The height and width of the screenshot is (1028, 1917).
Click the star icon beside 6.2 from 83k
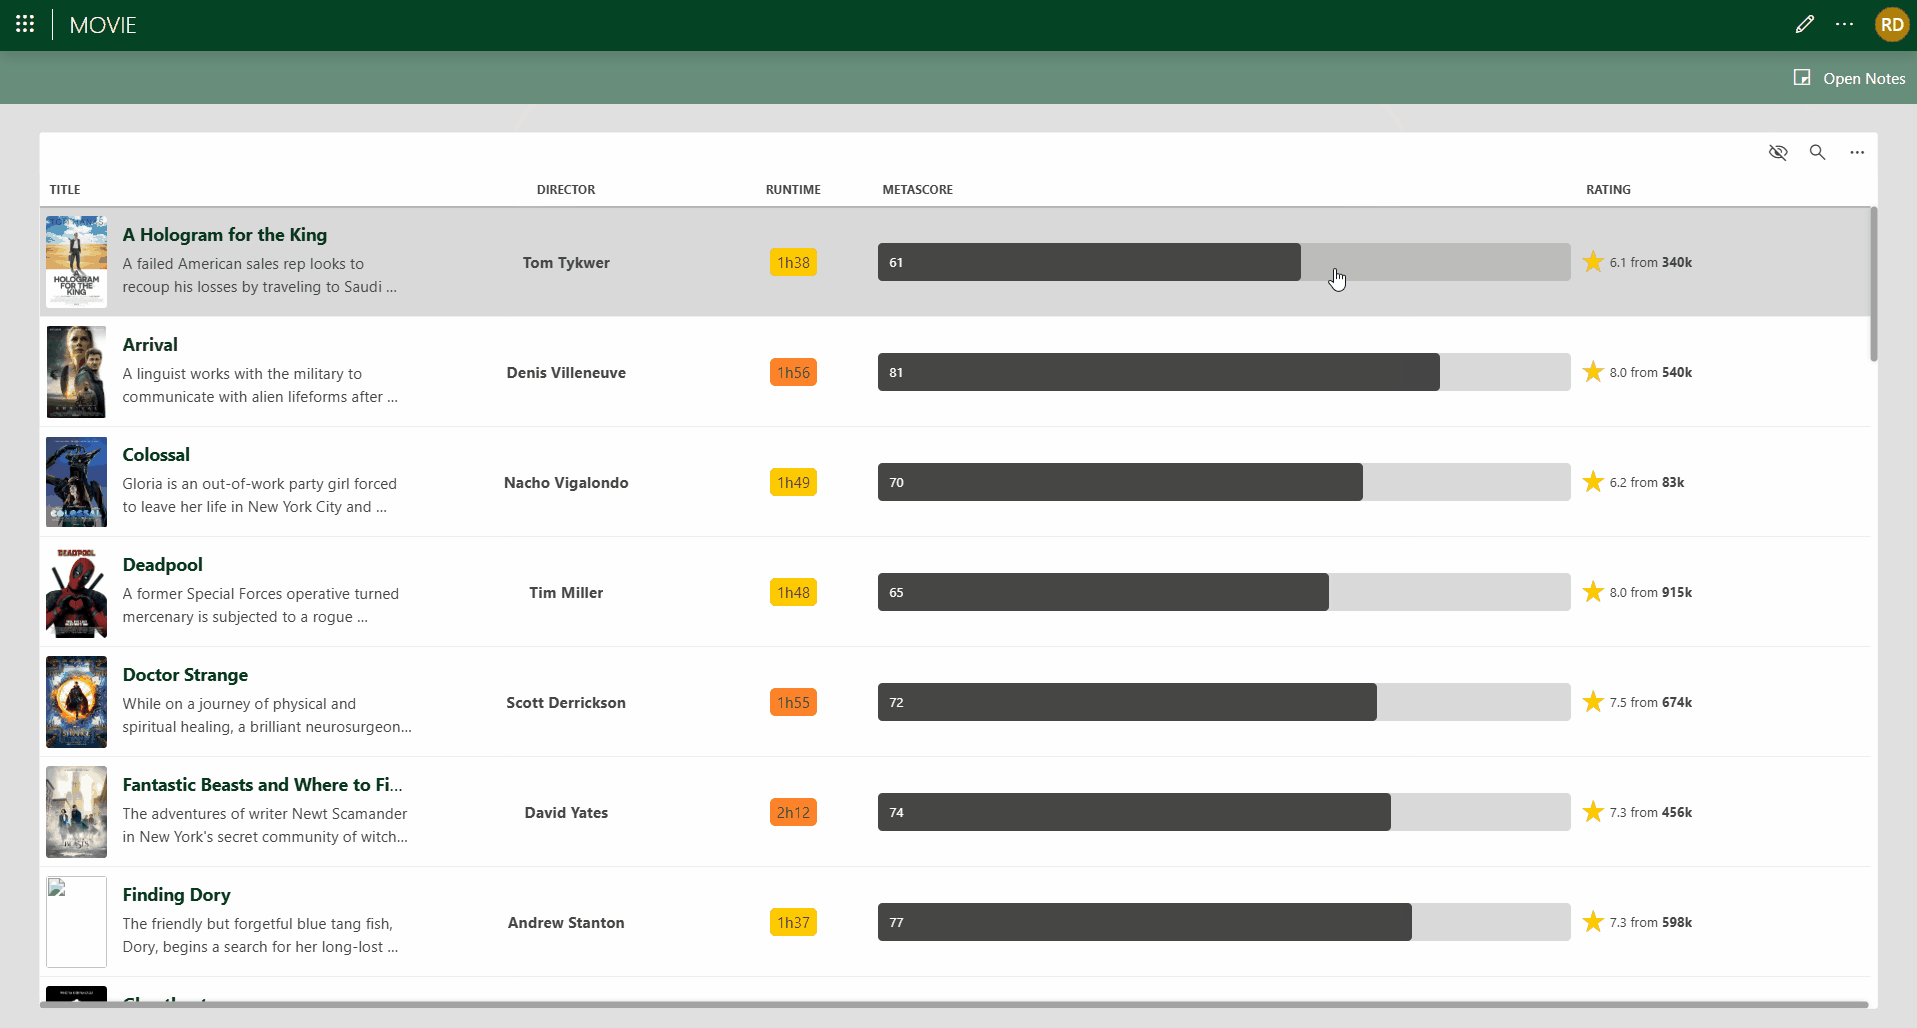pyautogui.click(x=1593, y=482)
